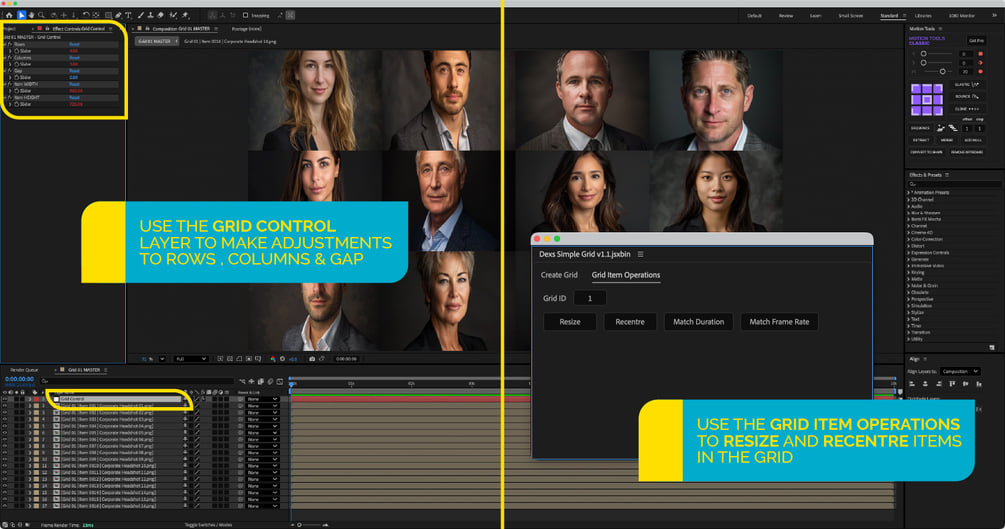1005x529 pixels.
Task: Select the Pen tool
Action: coord(119,15)
